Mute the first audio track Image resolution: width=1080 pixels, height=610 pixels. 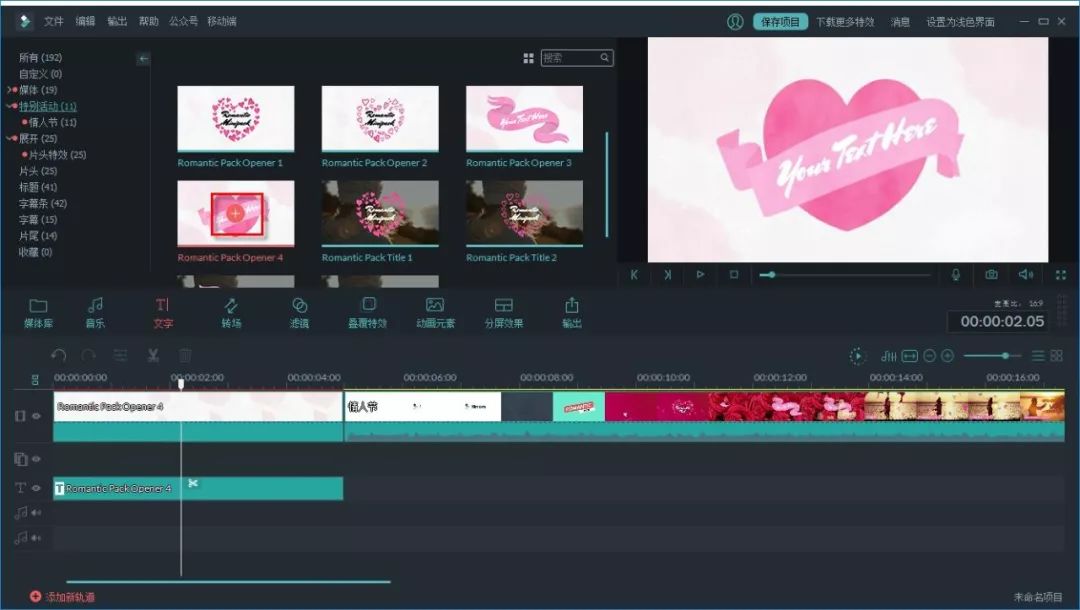click(x=36, y=512)
